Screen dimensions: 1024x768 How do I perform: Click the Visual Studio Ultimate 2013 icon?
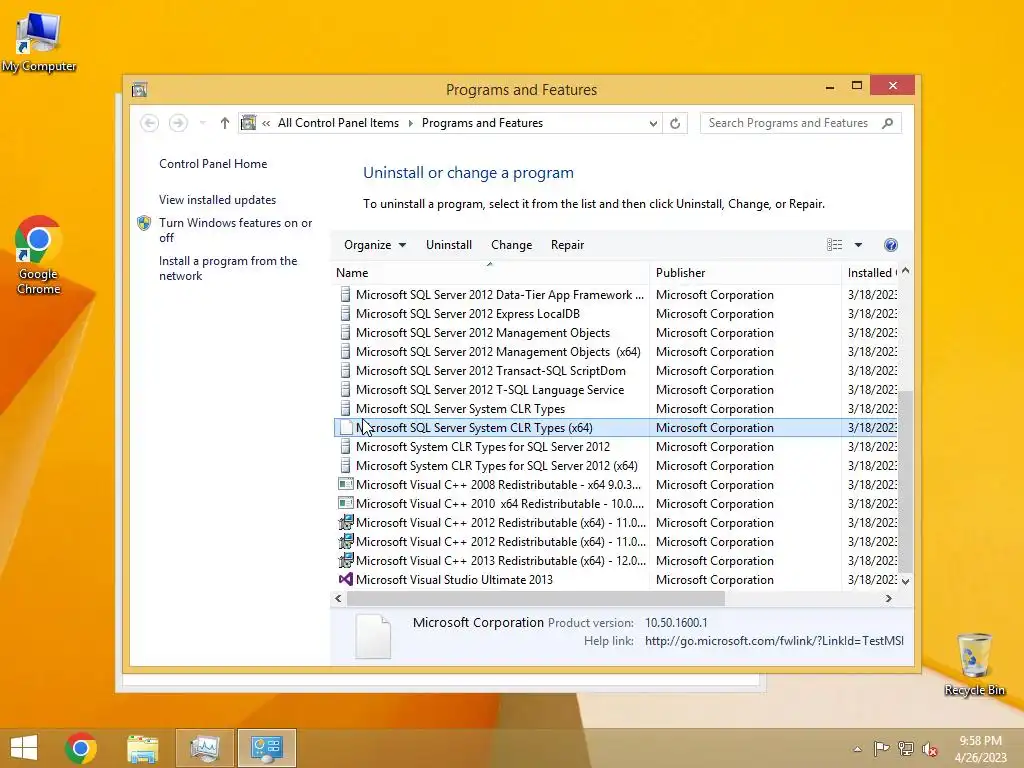pyautogui.click(x=345, y=579)
